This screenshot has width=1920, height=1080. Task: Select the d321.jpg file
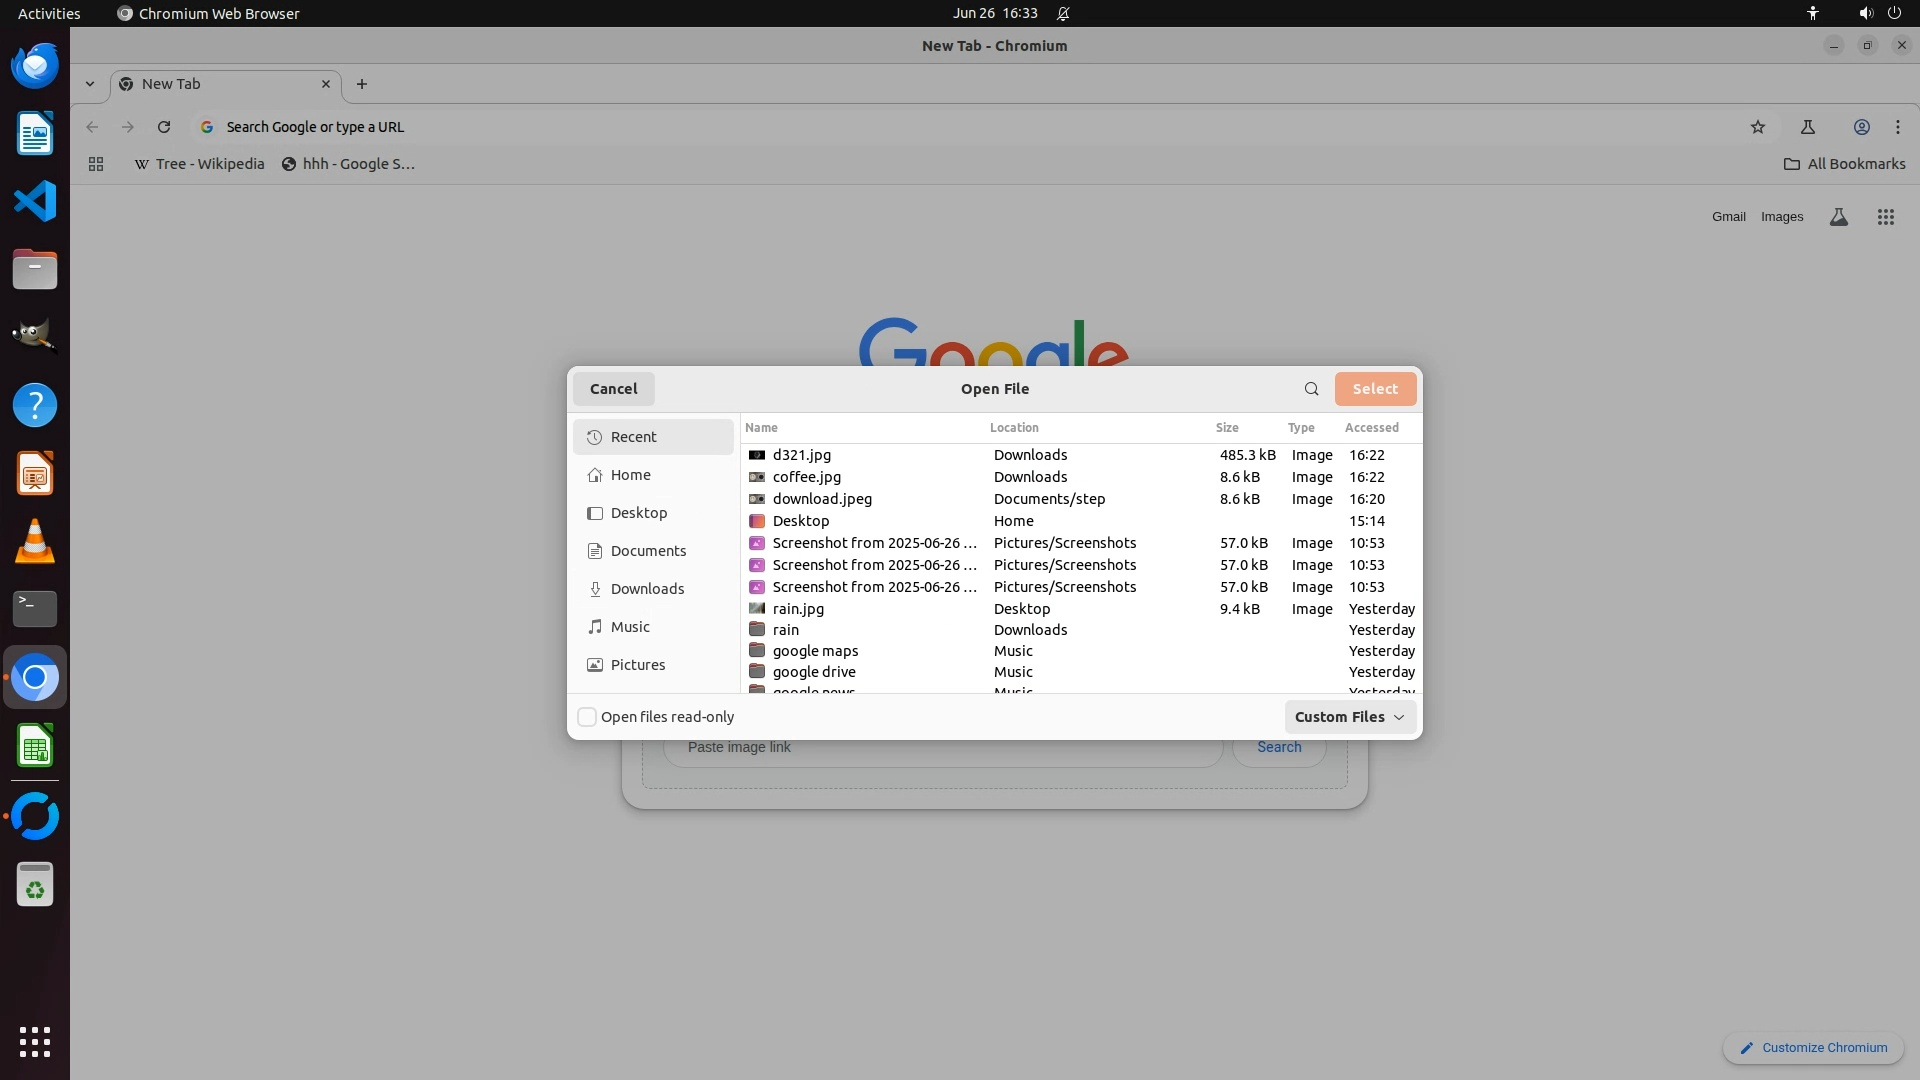[x=801, y=455]
